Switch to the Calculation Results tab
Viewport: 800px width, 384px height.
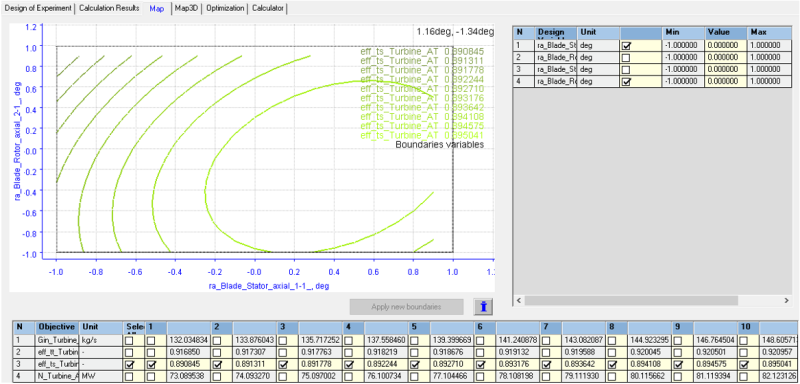109,9
